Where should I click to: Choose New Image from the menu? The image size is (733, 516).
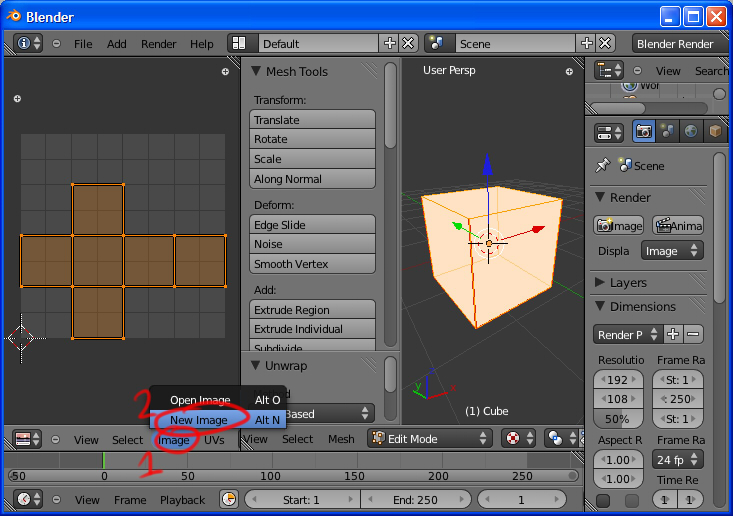198,420
